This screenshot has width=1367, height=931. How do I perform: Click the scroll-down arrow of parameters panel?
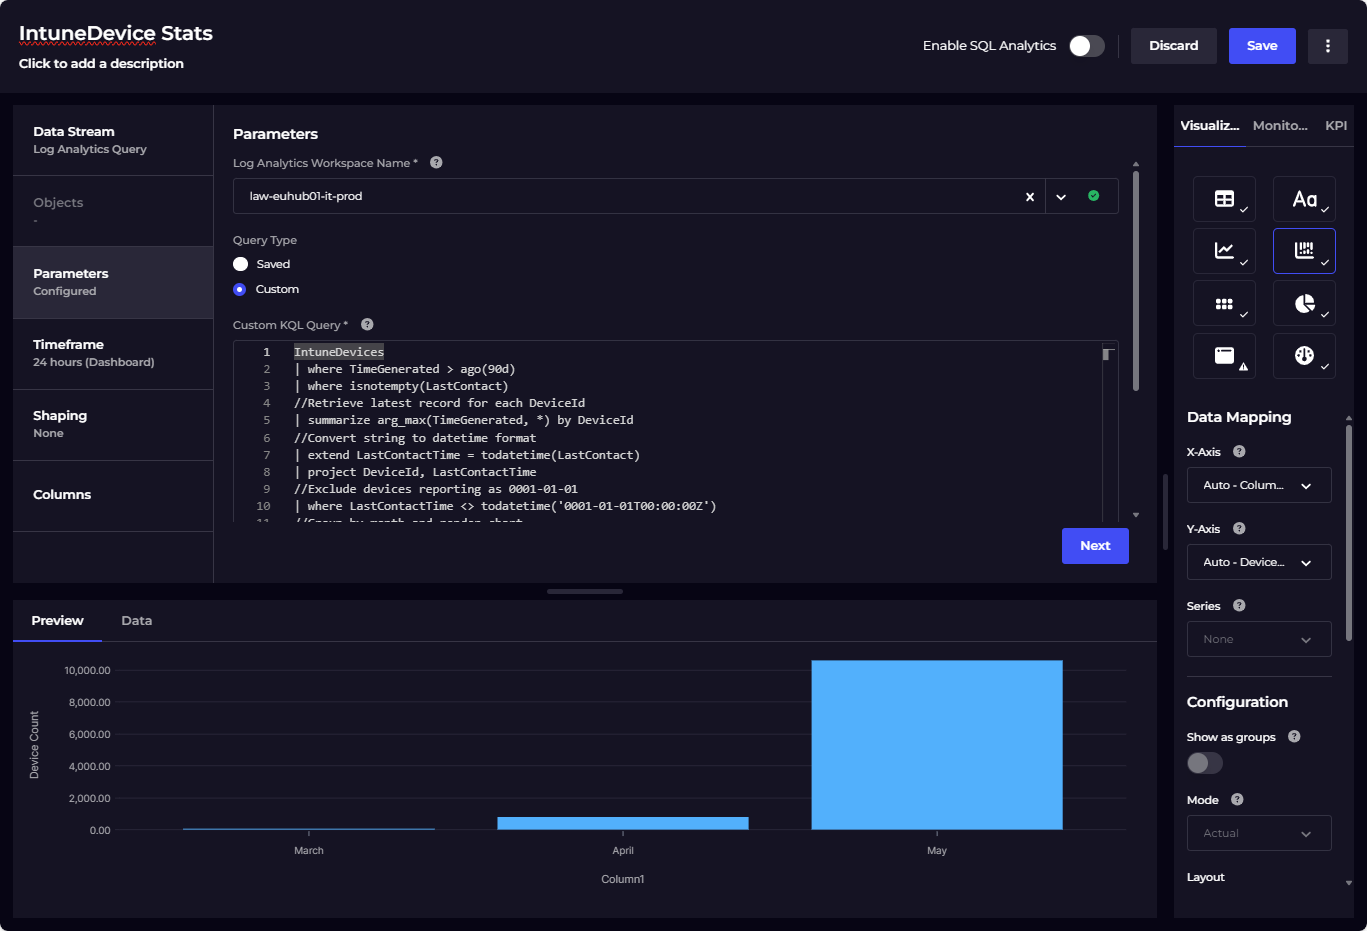(x=1136, y=515)
